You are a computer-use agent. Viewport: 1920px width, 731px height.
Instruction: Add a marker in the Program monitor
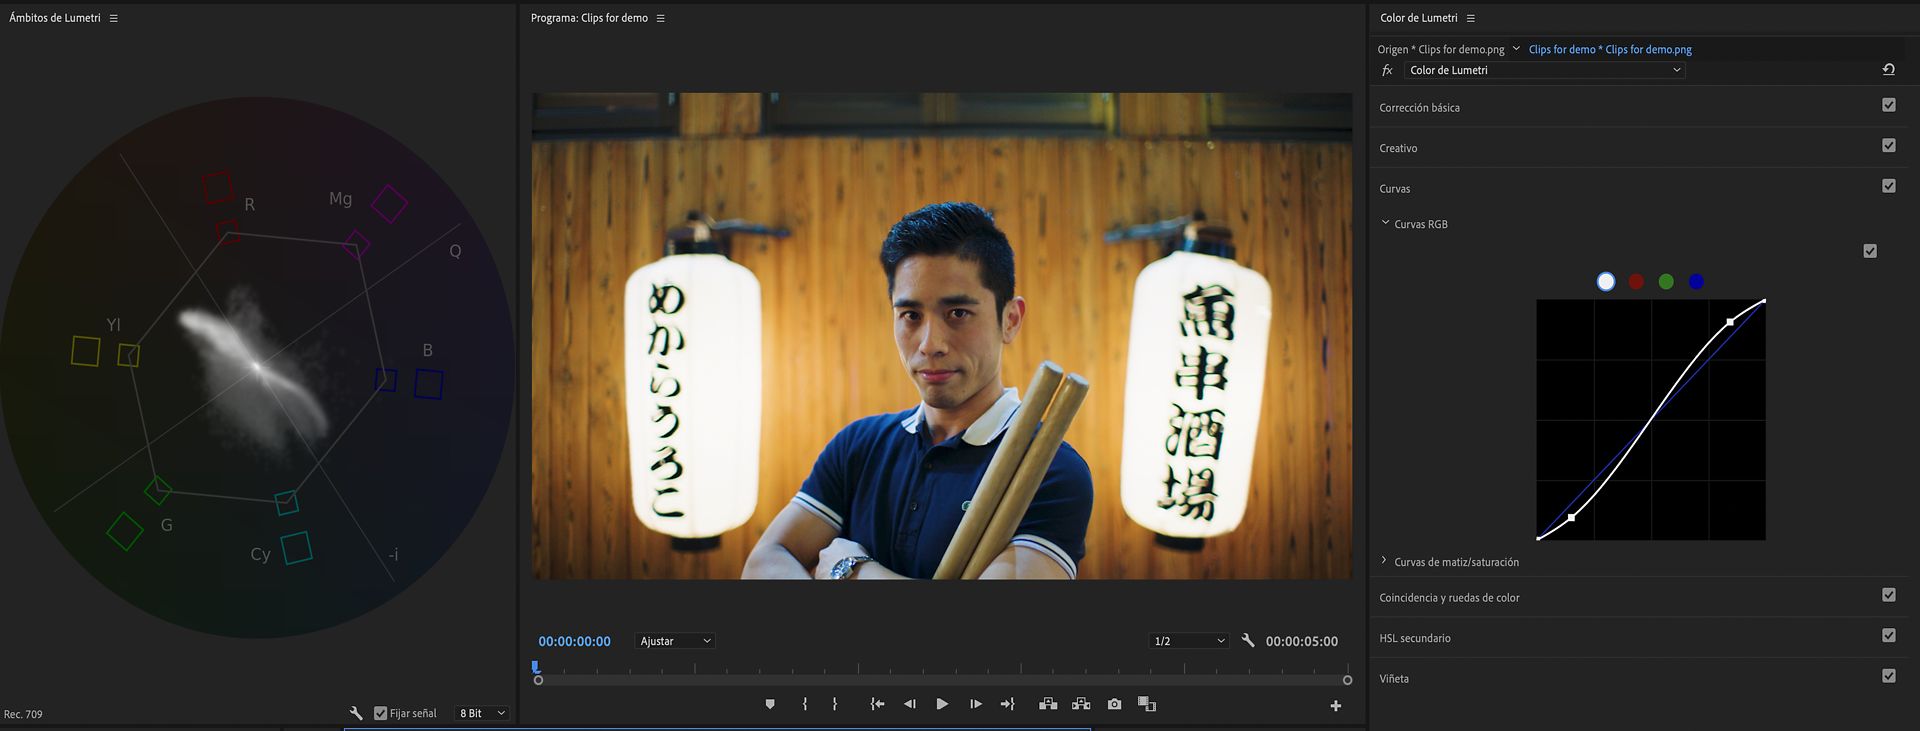click(770, 705)
